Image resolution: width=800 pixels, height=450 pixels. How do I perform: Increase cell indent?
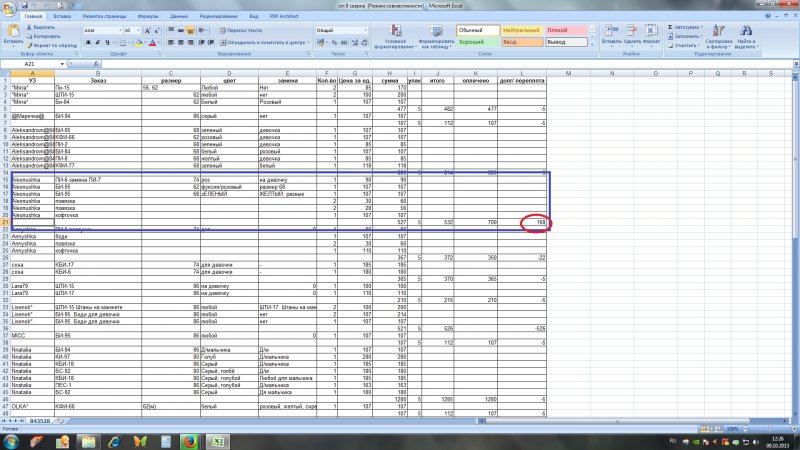click(211, 43)
